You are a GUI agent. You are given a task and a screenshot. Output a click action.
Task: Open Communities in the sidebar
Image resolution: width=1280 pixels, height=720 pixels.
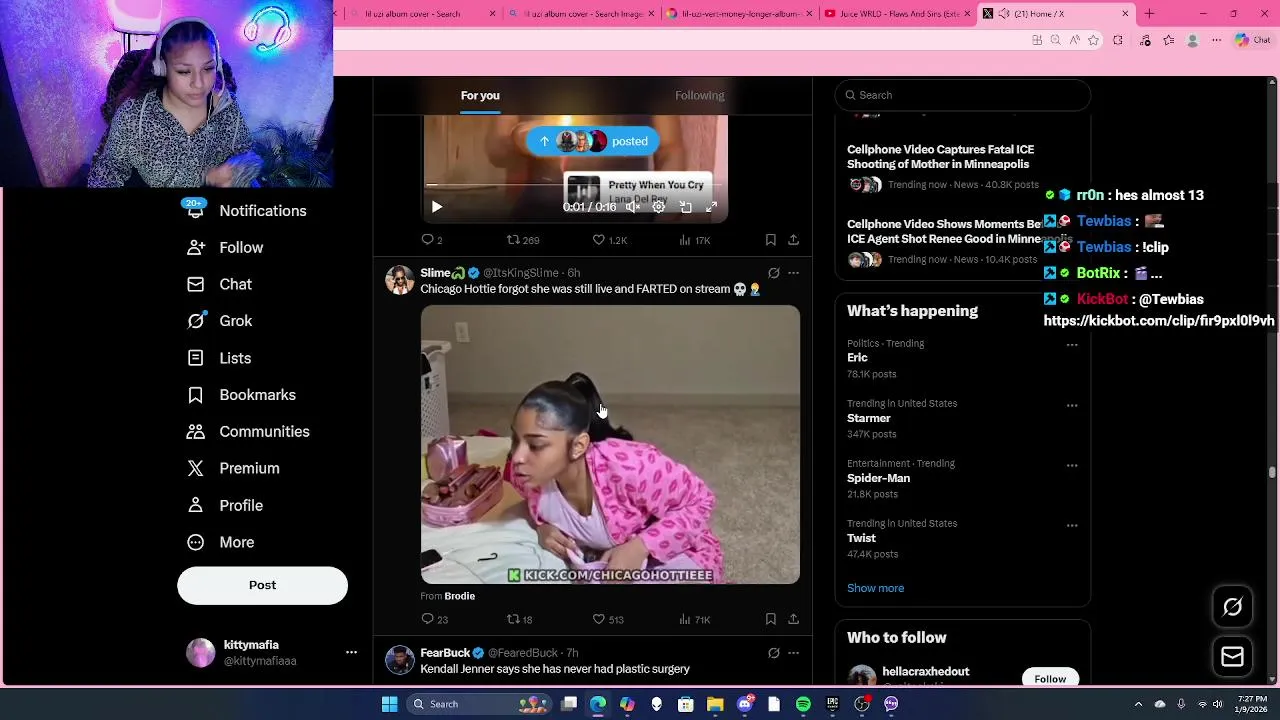(x=248, y=432)
